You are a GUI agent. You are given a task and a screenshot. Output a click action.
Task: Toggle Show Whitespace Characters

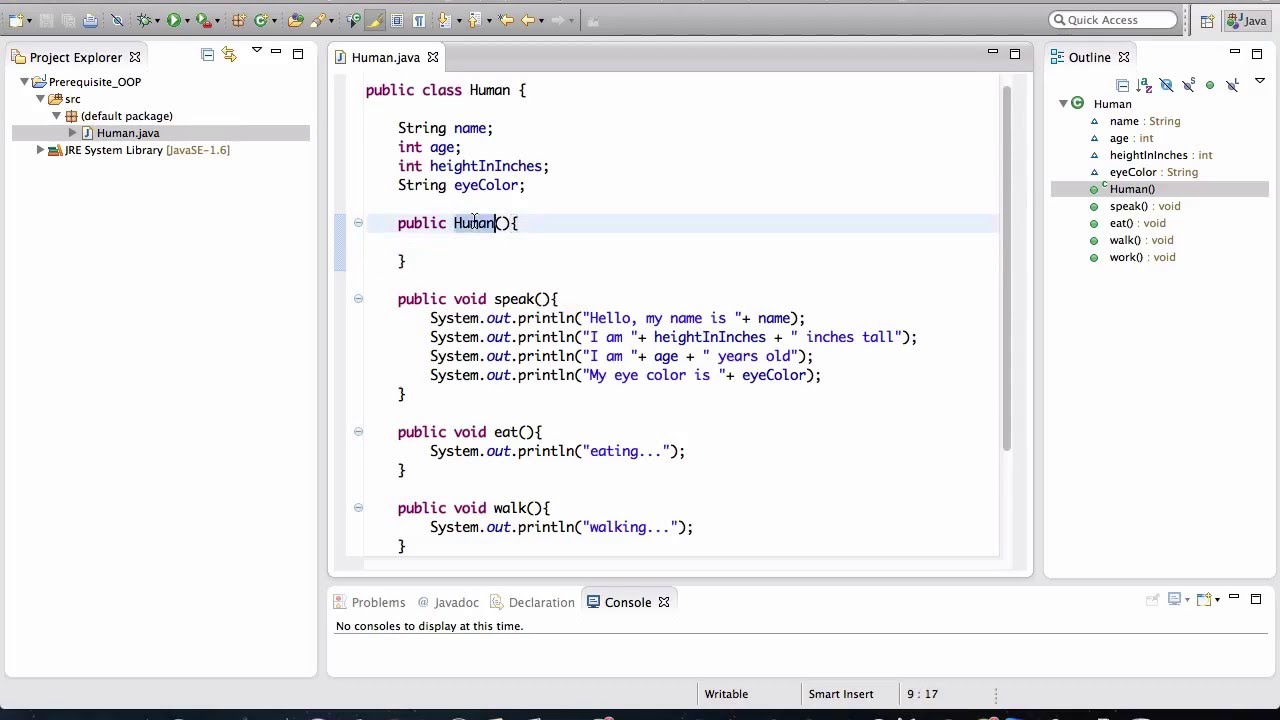[x=419, y=20]
